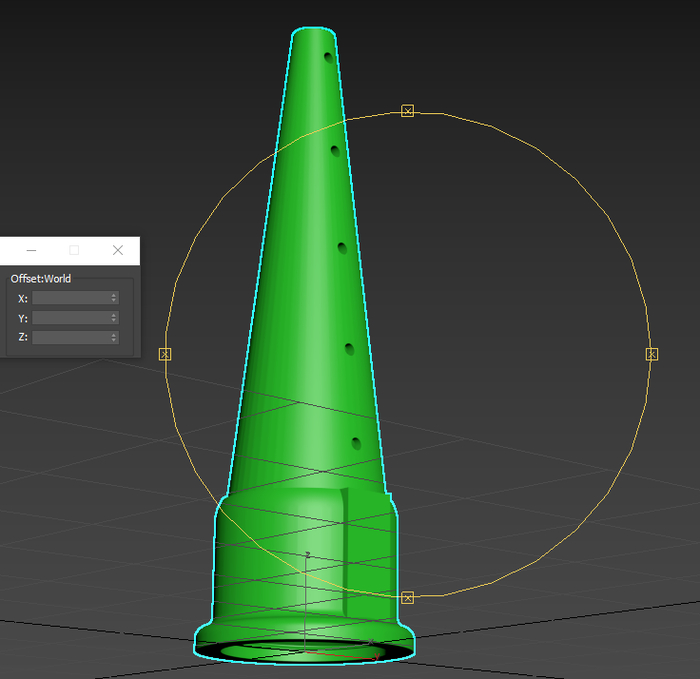Click the Offset:World group label

pyautogui.click(x=41, y=279)
